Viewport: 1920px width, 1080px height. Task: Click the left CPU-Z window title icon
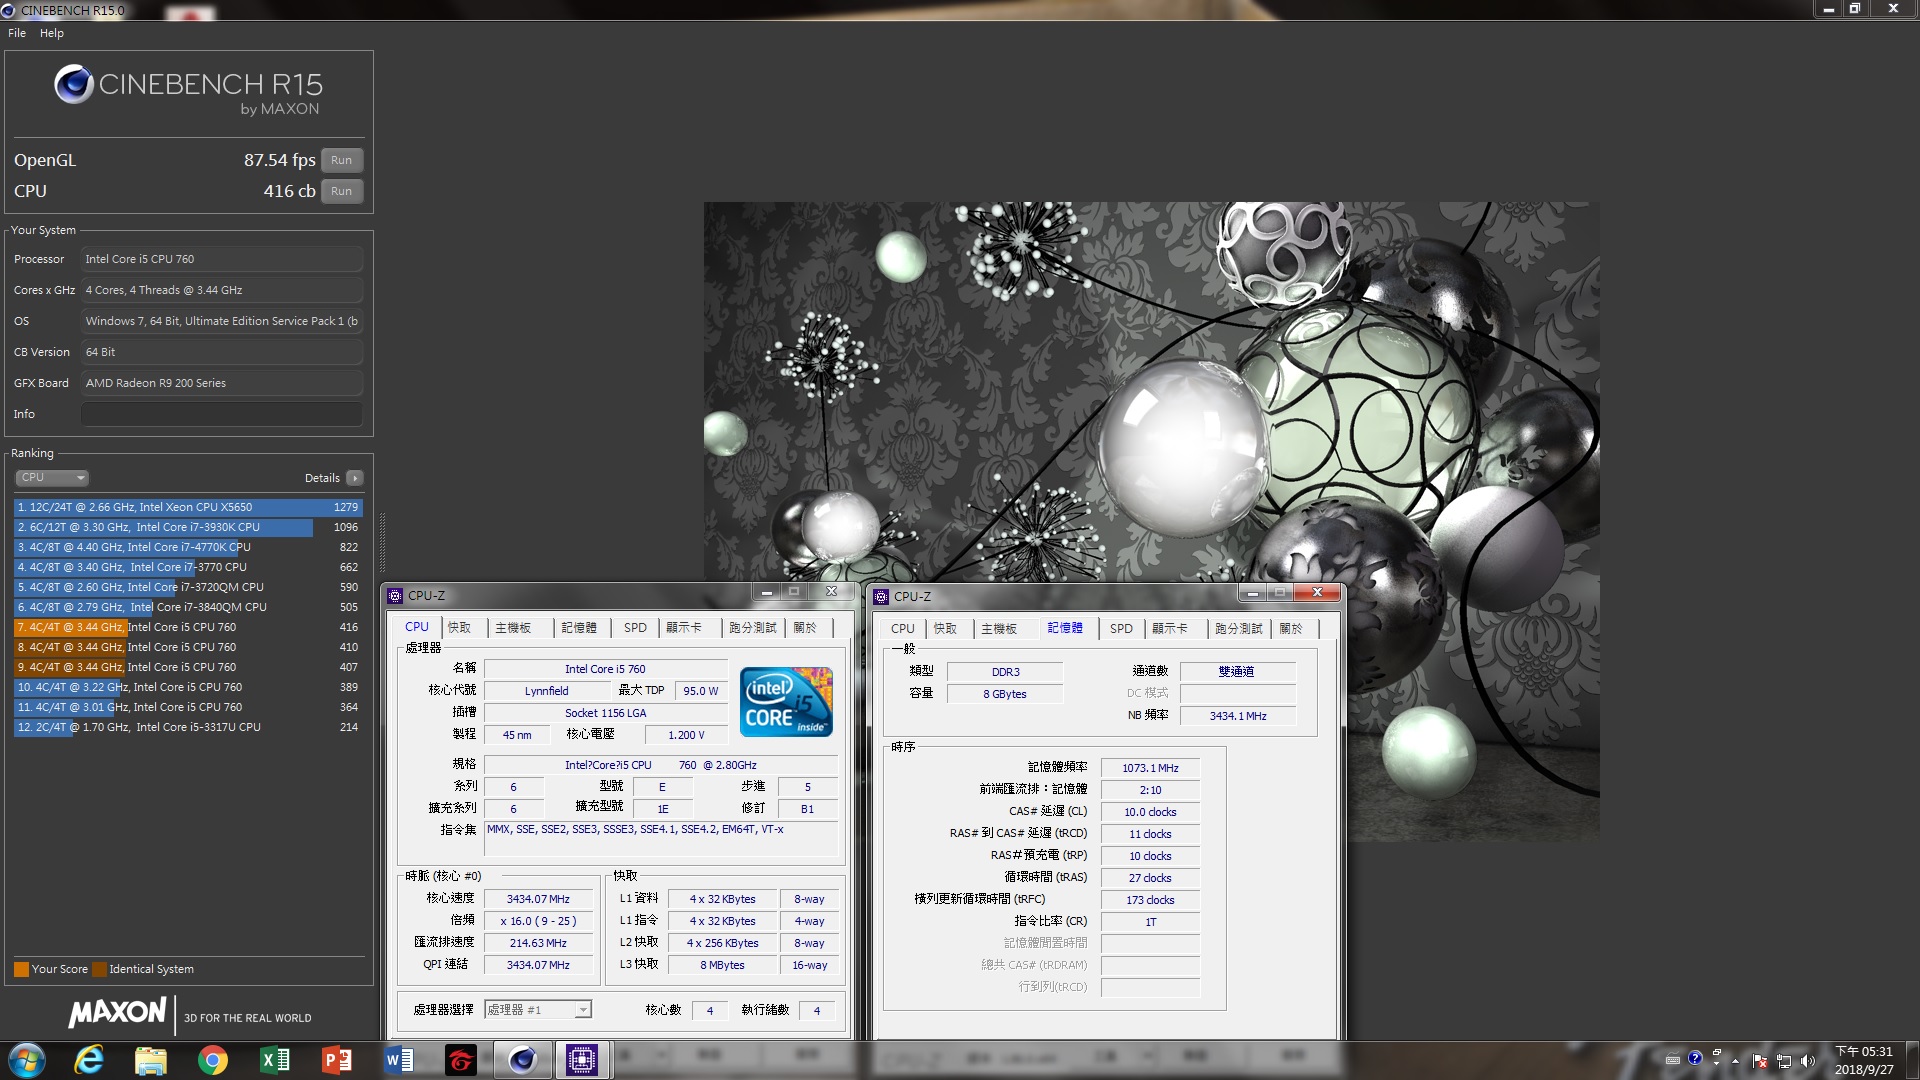click(x=395, y=596)
